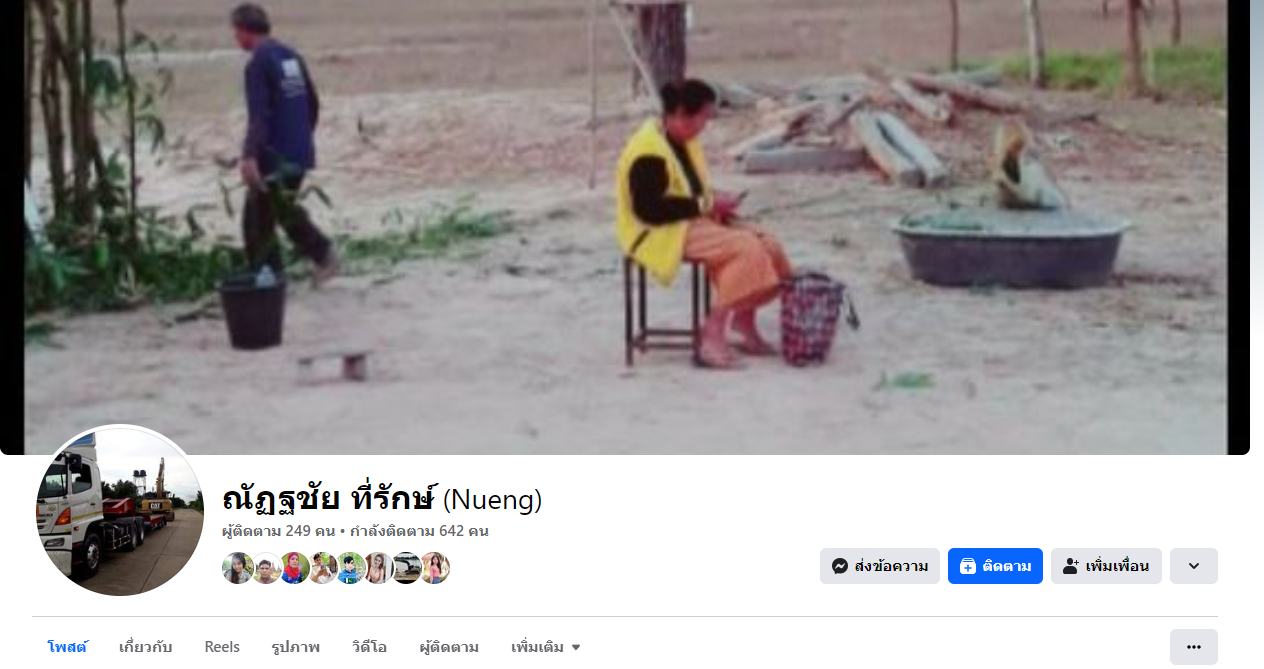Image resolution: width=1264 pixels, height=669 pixels.
Task: Open the third follower avatar with red shirt
Action: point(294,568)
